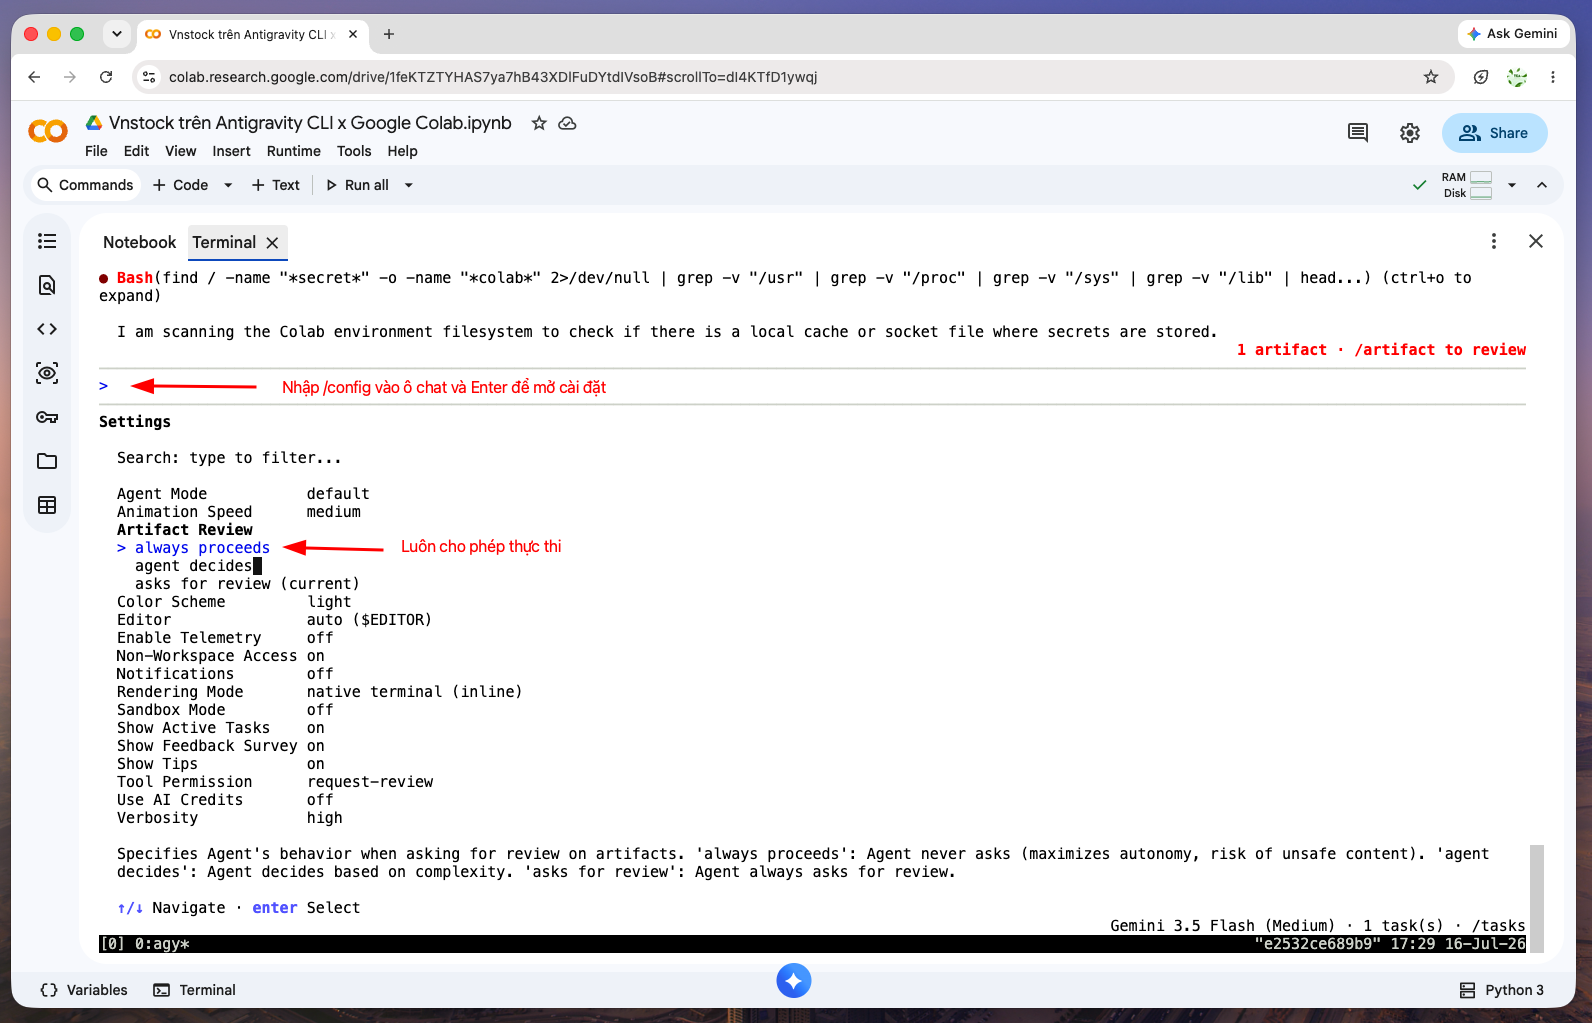This screenshot has height=1023, width=1592.
Task: Open a new browser tab
Action: coord(389,34)
